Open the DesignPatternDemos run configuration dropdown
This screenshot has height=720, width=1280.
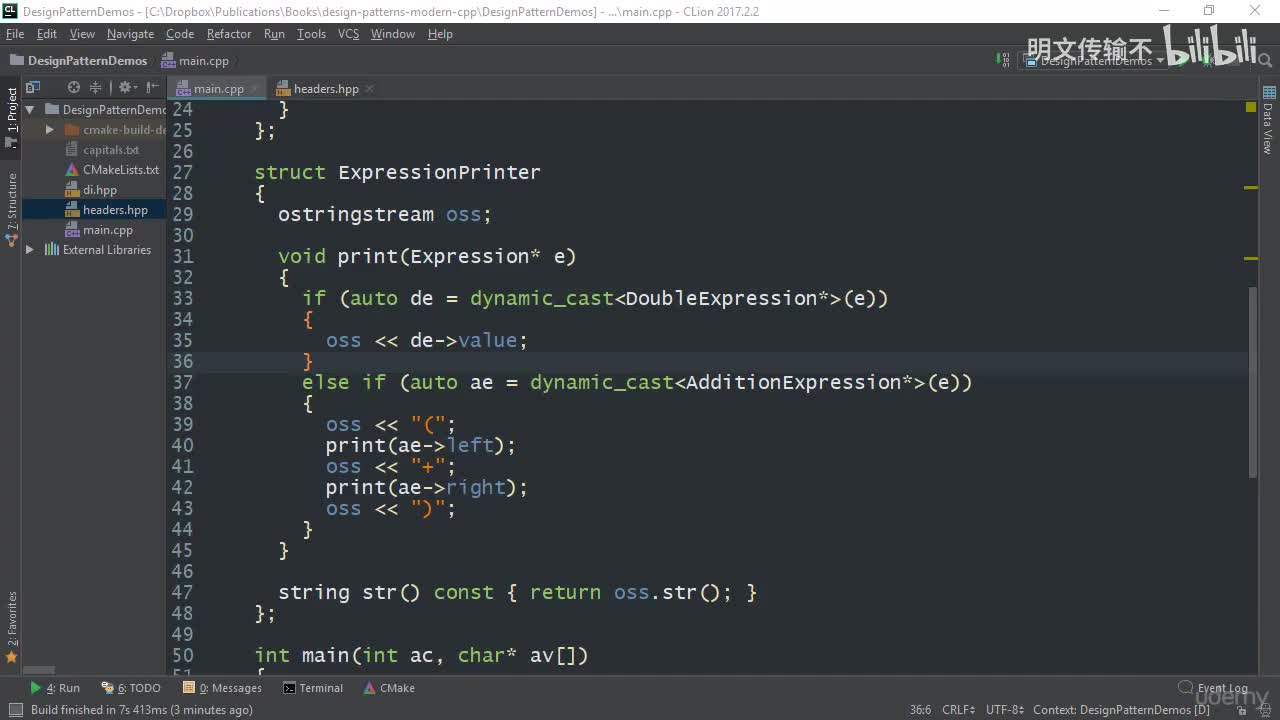tap(1095, 61)
